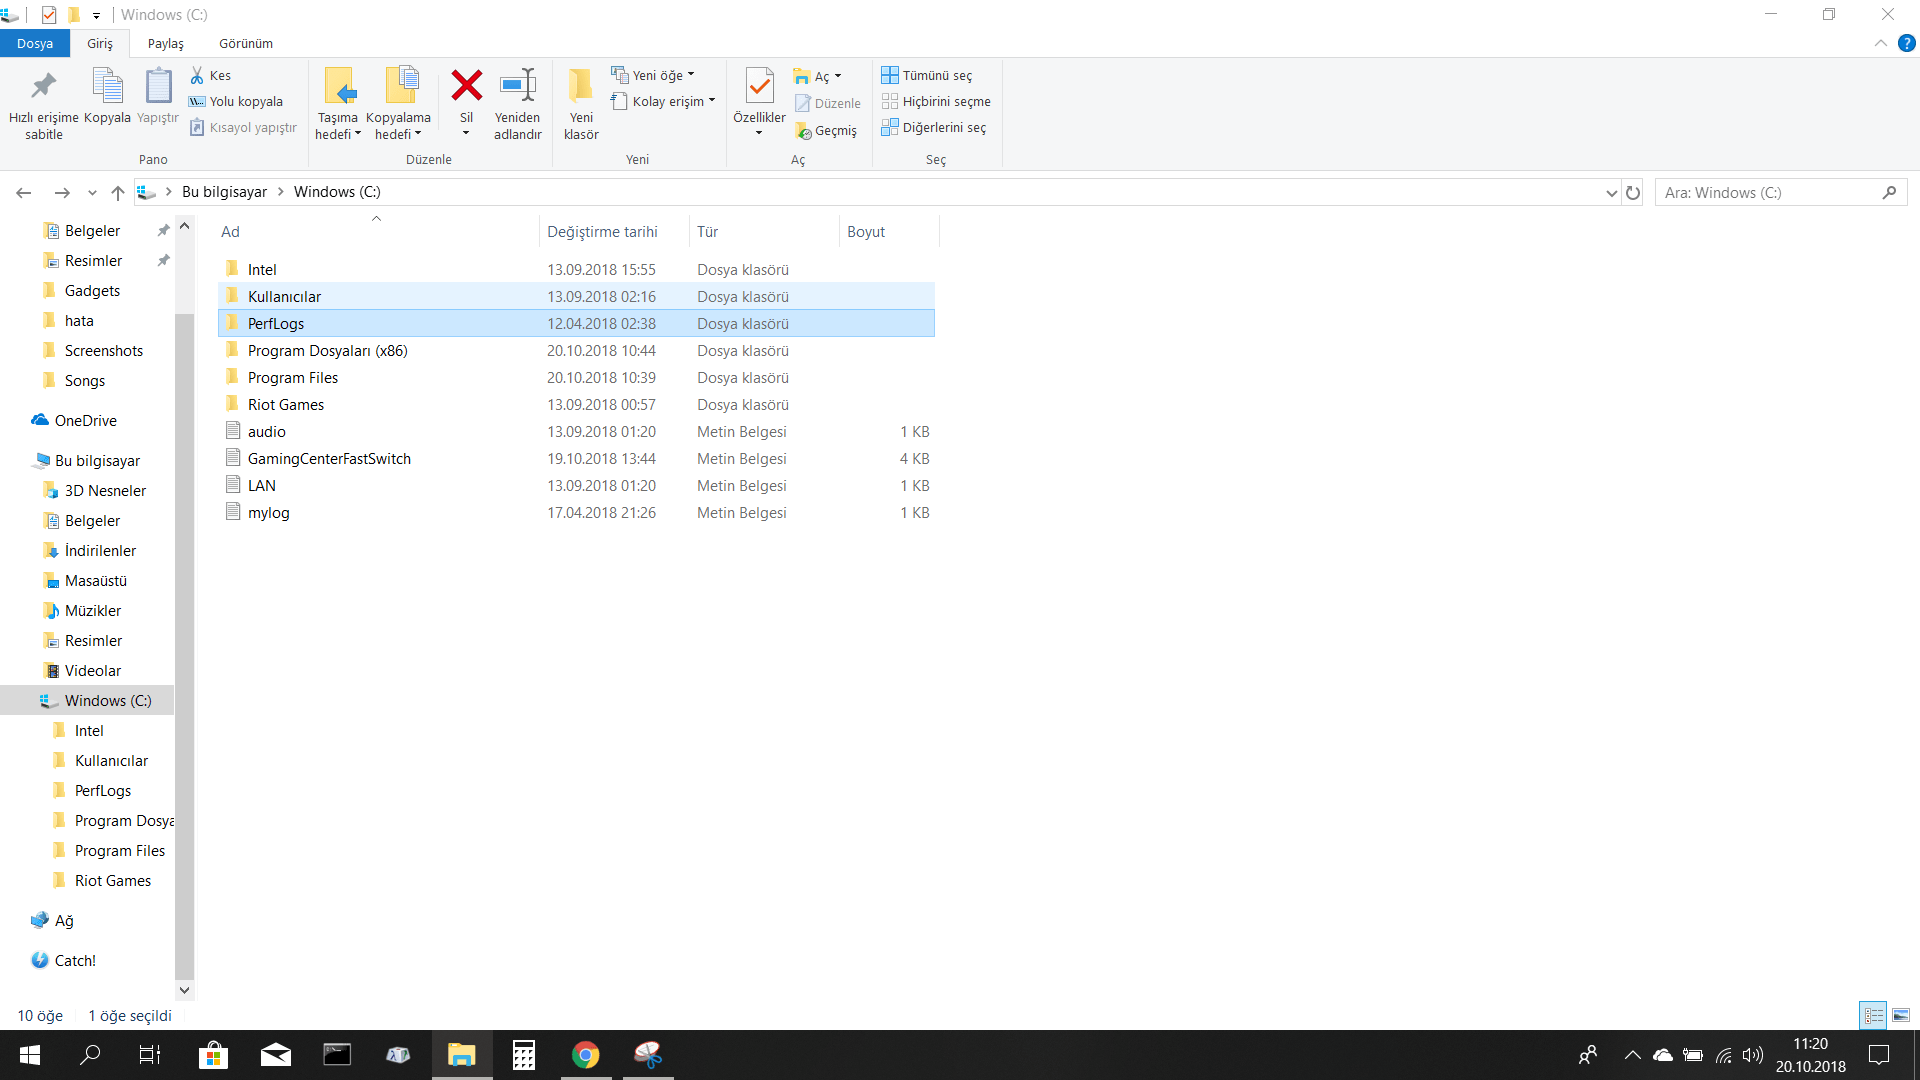Click the refresh icon beside address bar
Screen dimensions: 1920x1080
(x=1633, y=192)
